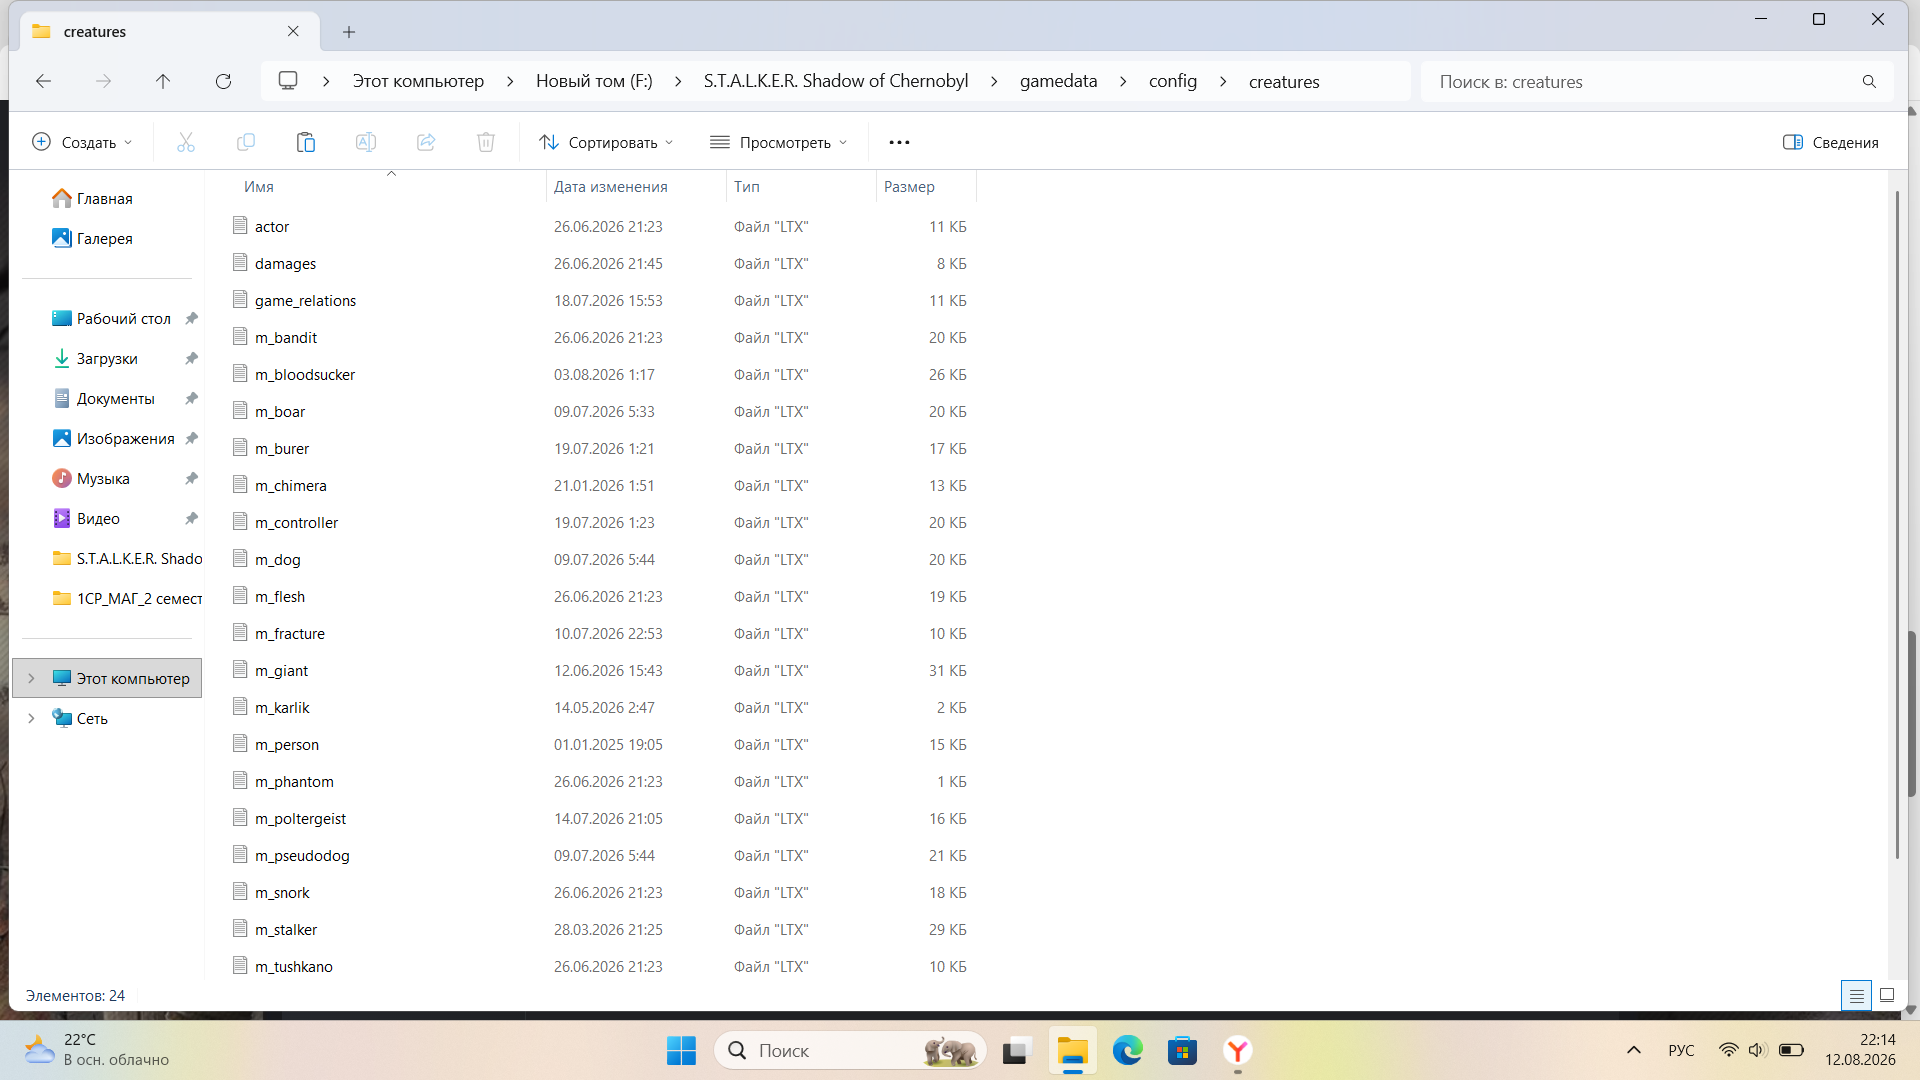Open the three-dots more options menu
Image resolution: width=1920 pixels, height=1080 pixels.
pyautogui.click(x=899, y=142)
